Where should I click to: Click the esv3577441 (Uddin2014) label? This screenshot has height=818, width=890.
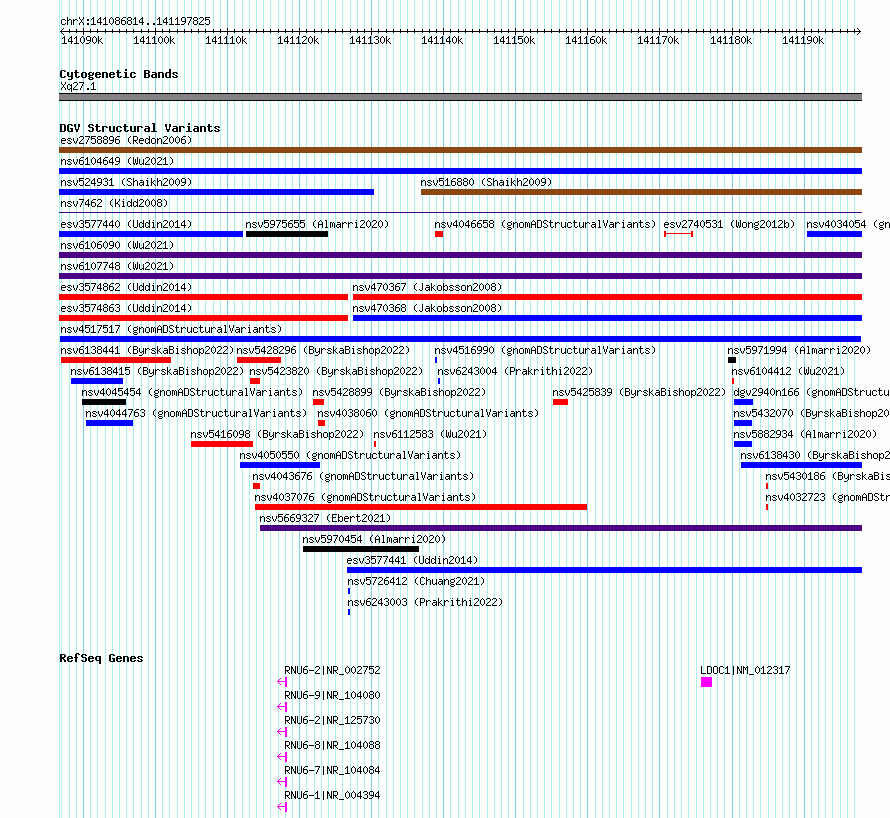[x=412, y=560]
